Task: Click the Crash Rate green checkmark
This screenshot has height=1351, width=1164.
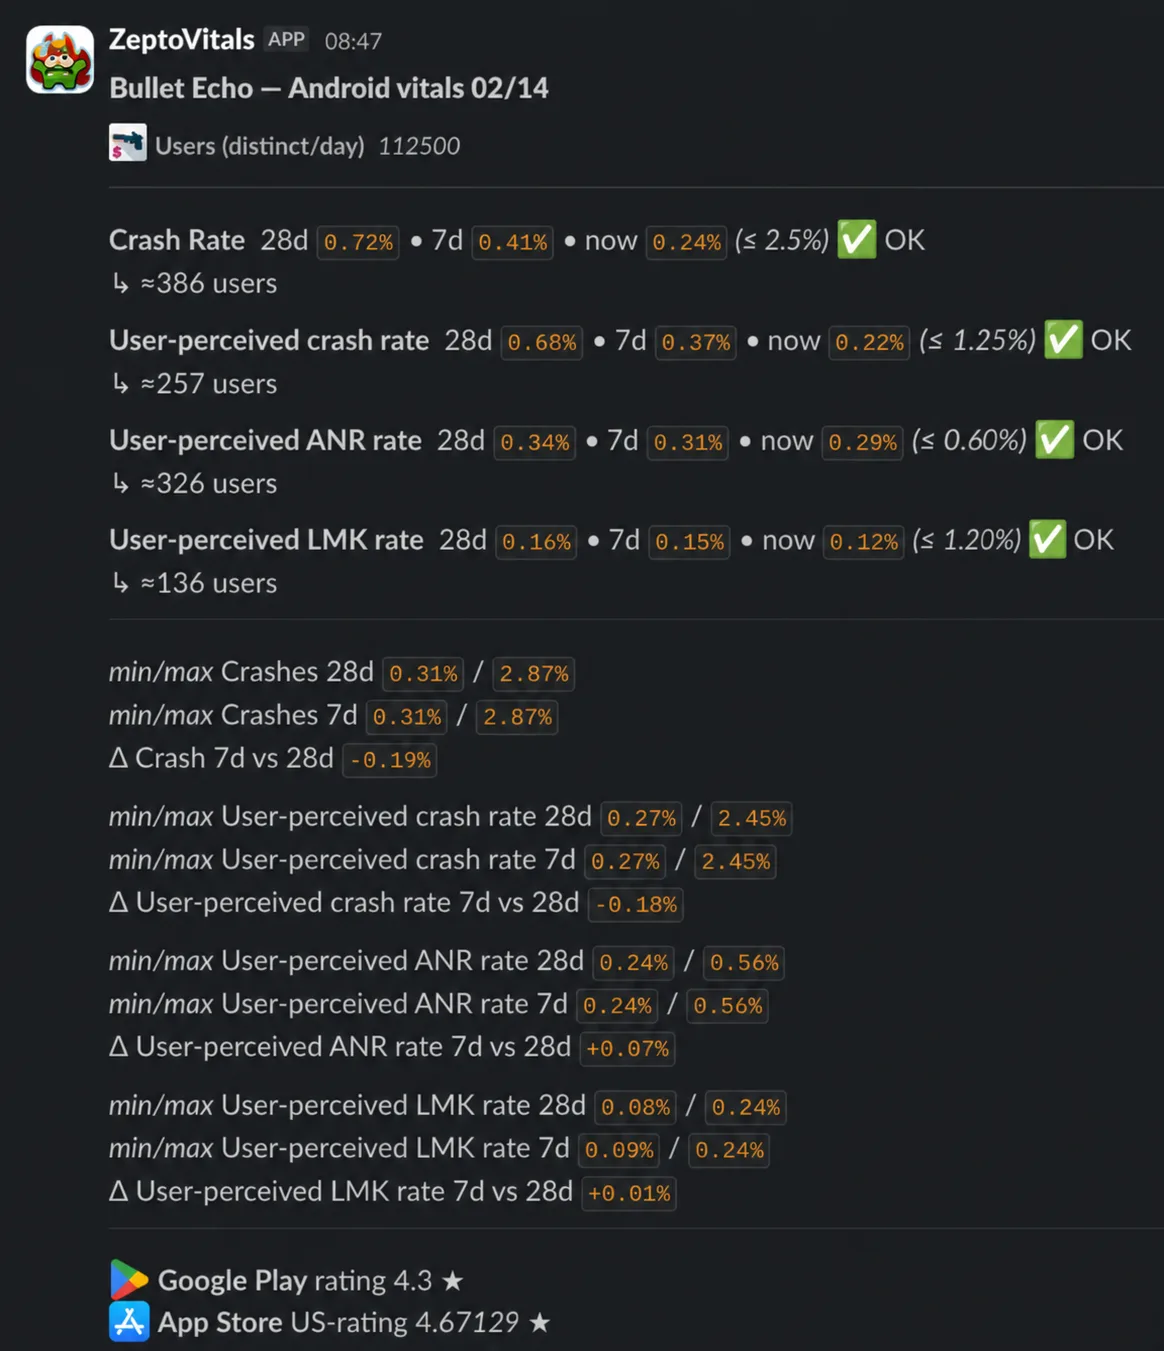Action: [x=856, y=240]
